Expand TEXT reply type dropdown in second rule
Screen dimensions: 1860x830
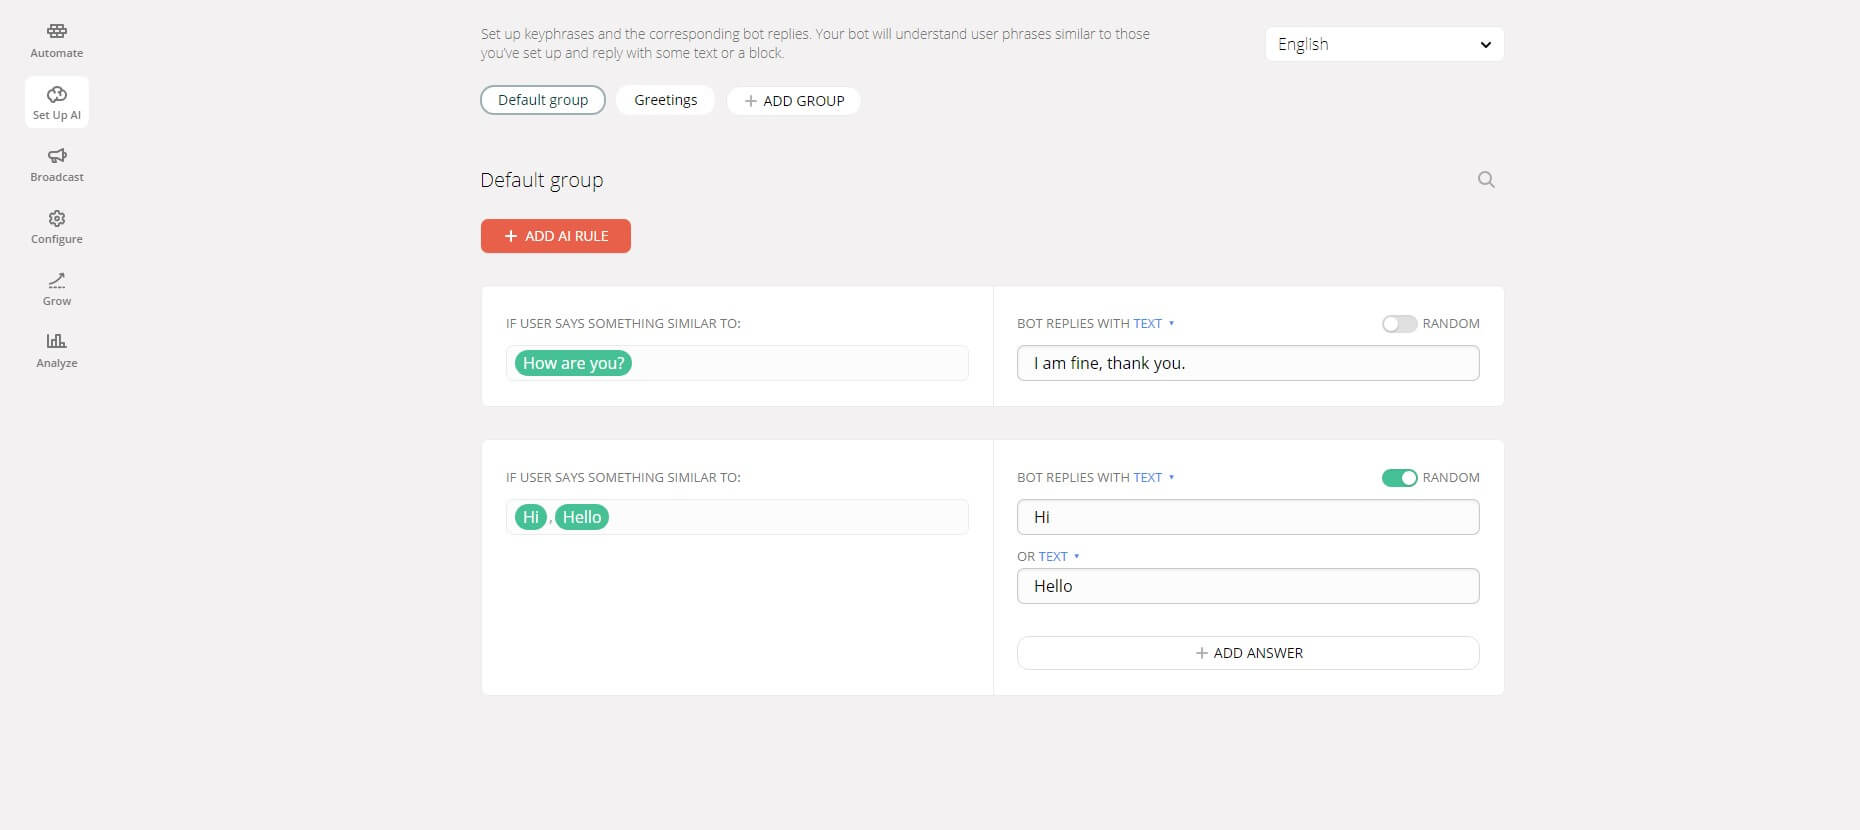(1153, 478)
